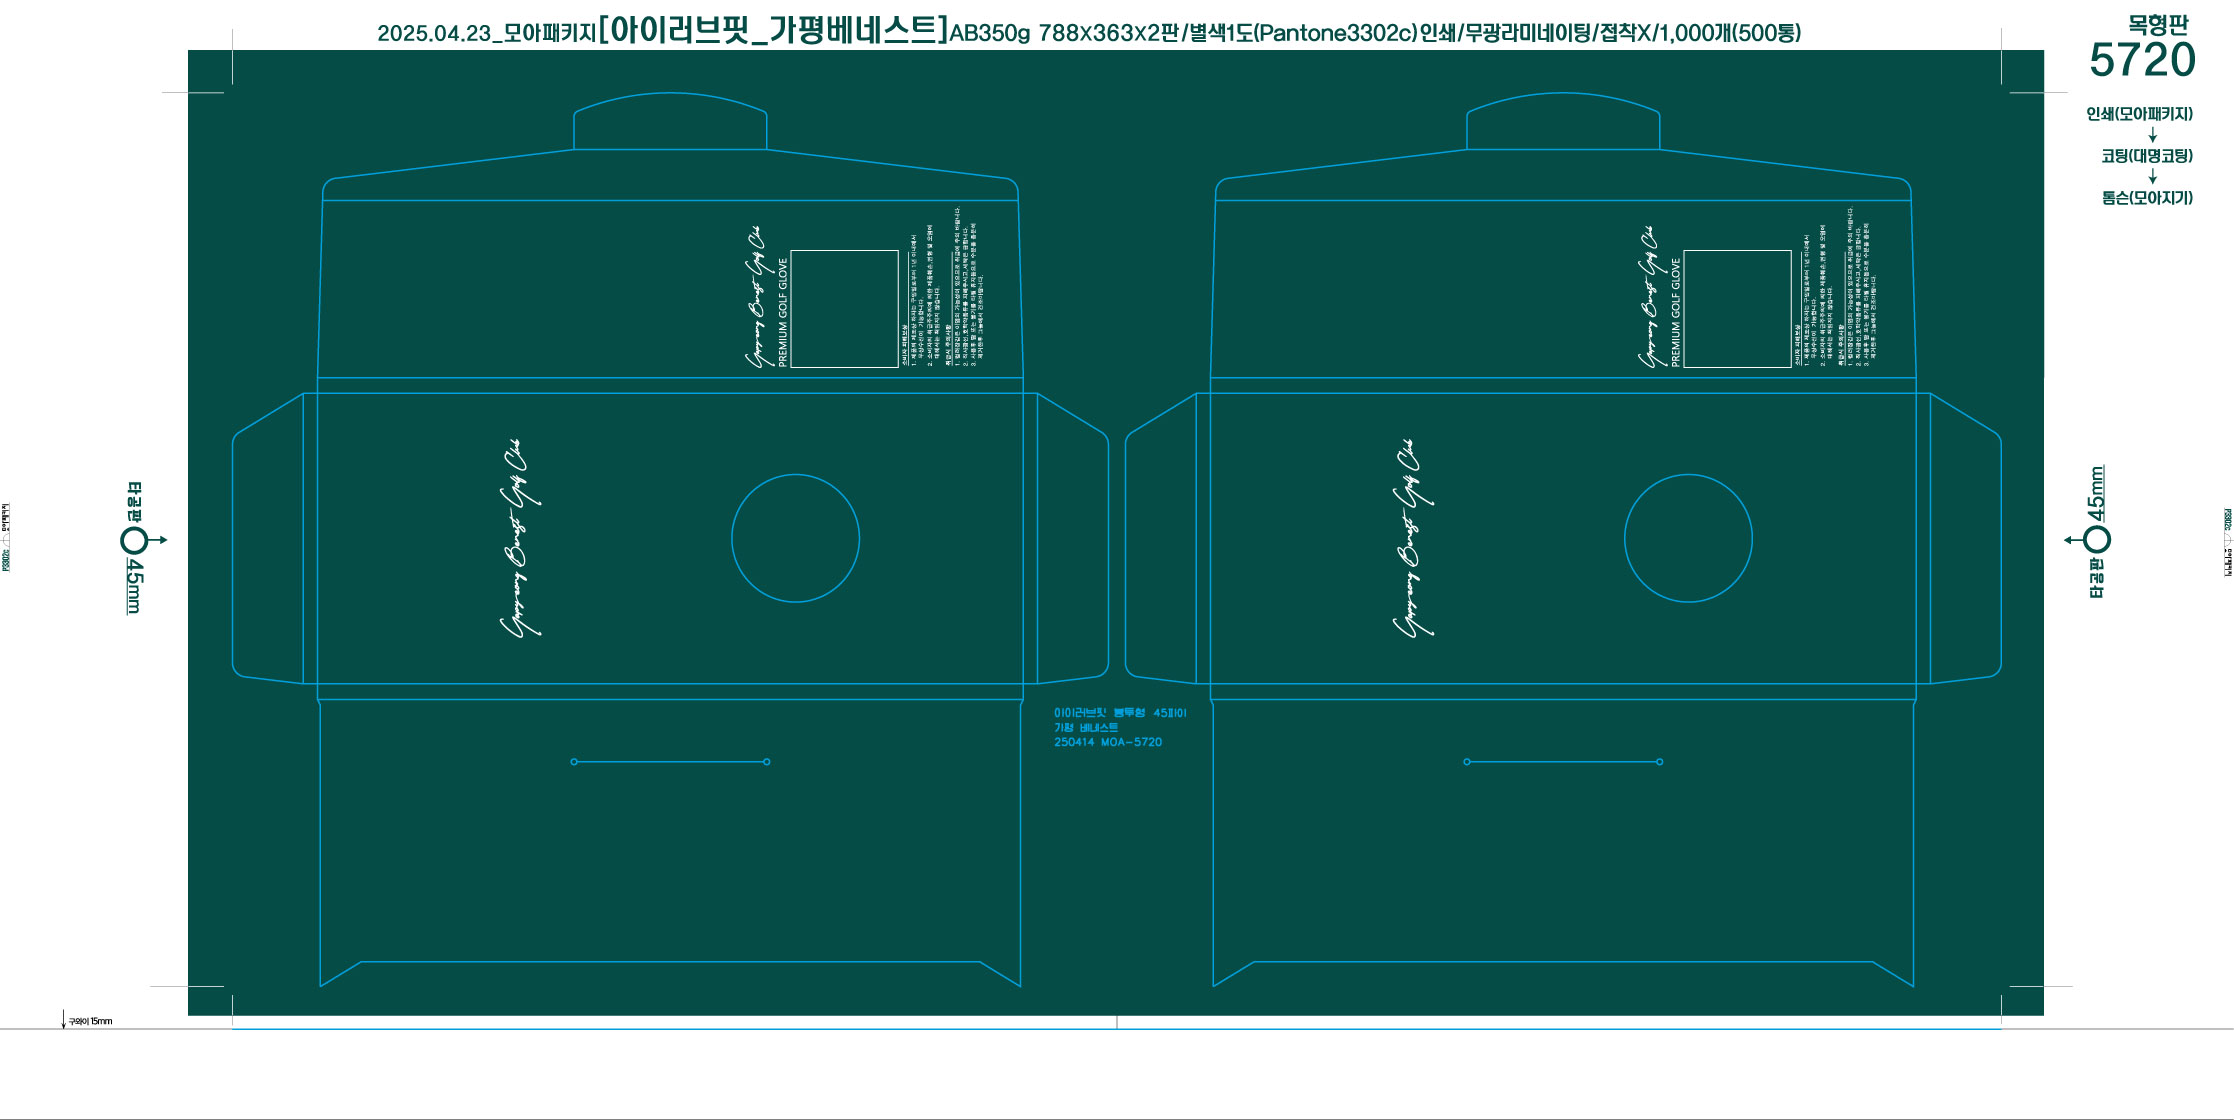Click the 코팅(대명코팅) label

coord(2146,156)
